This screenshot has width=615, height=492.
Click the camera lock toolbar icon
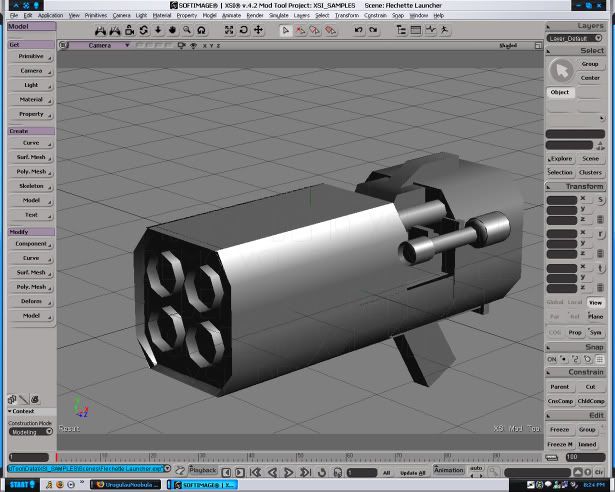tap(129, 30)
